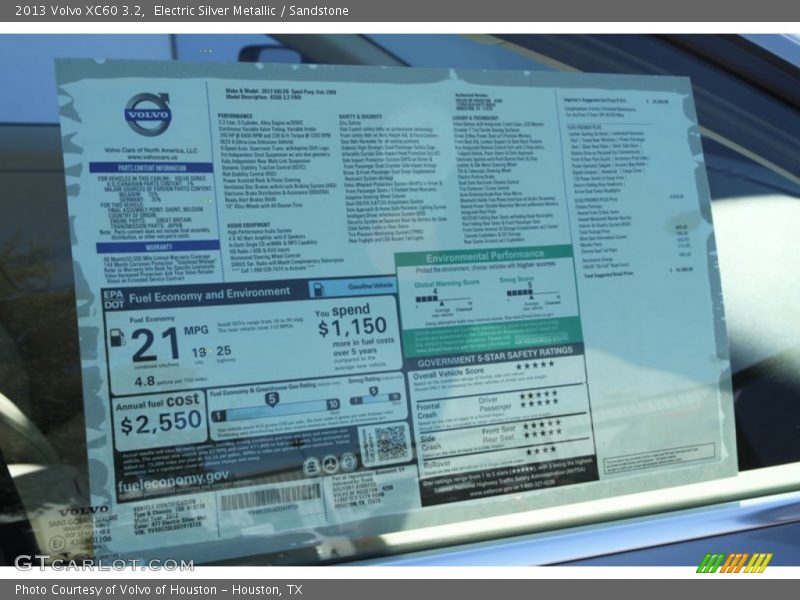This screenshot has height=600, width=800.
Task: Click the green barcode logo in bottom-right corner
Action: pyautogui.click(x=735, y=565)
